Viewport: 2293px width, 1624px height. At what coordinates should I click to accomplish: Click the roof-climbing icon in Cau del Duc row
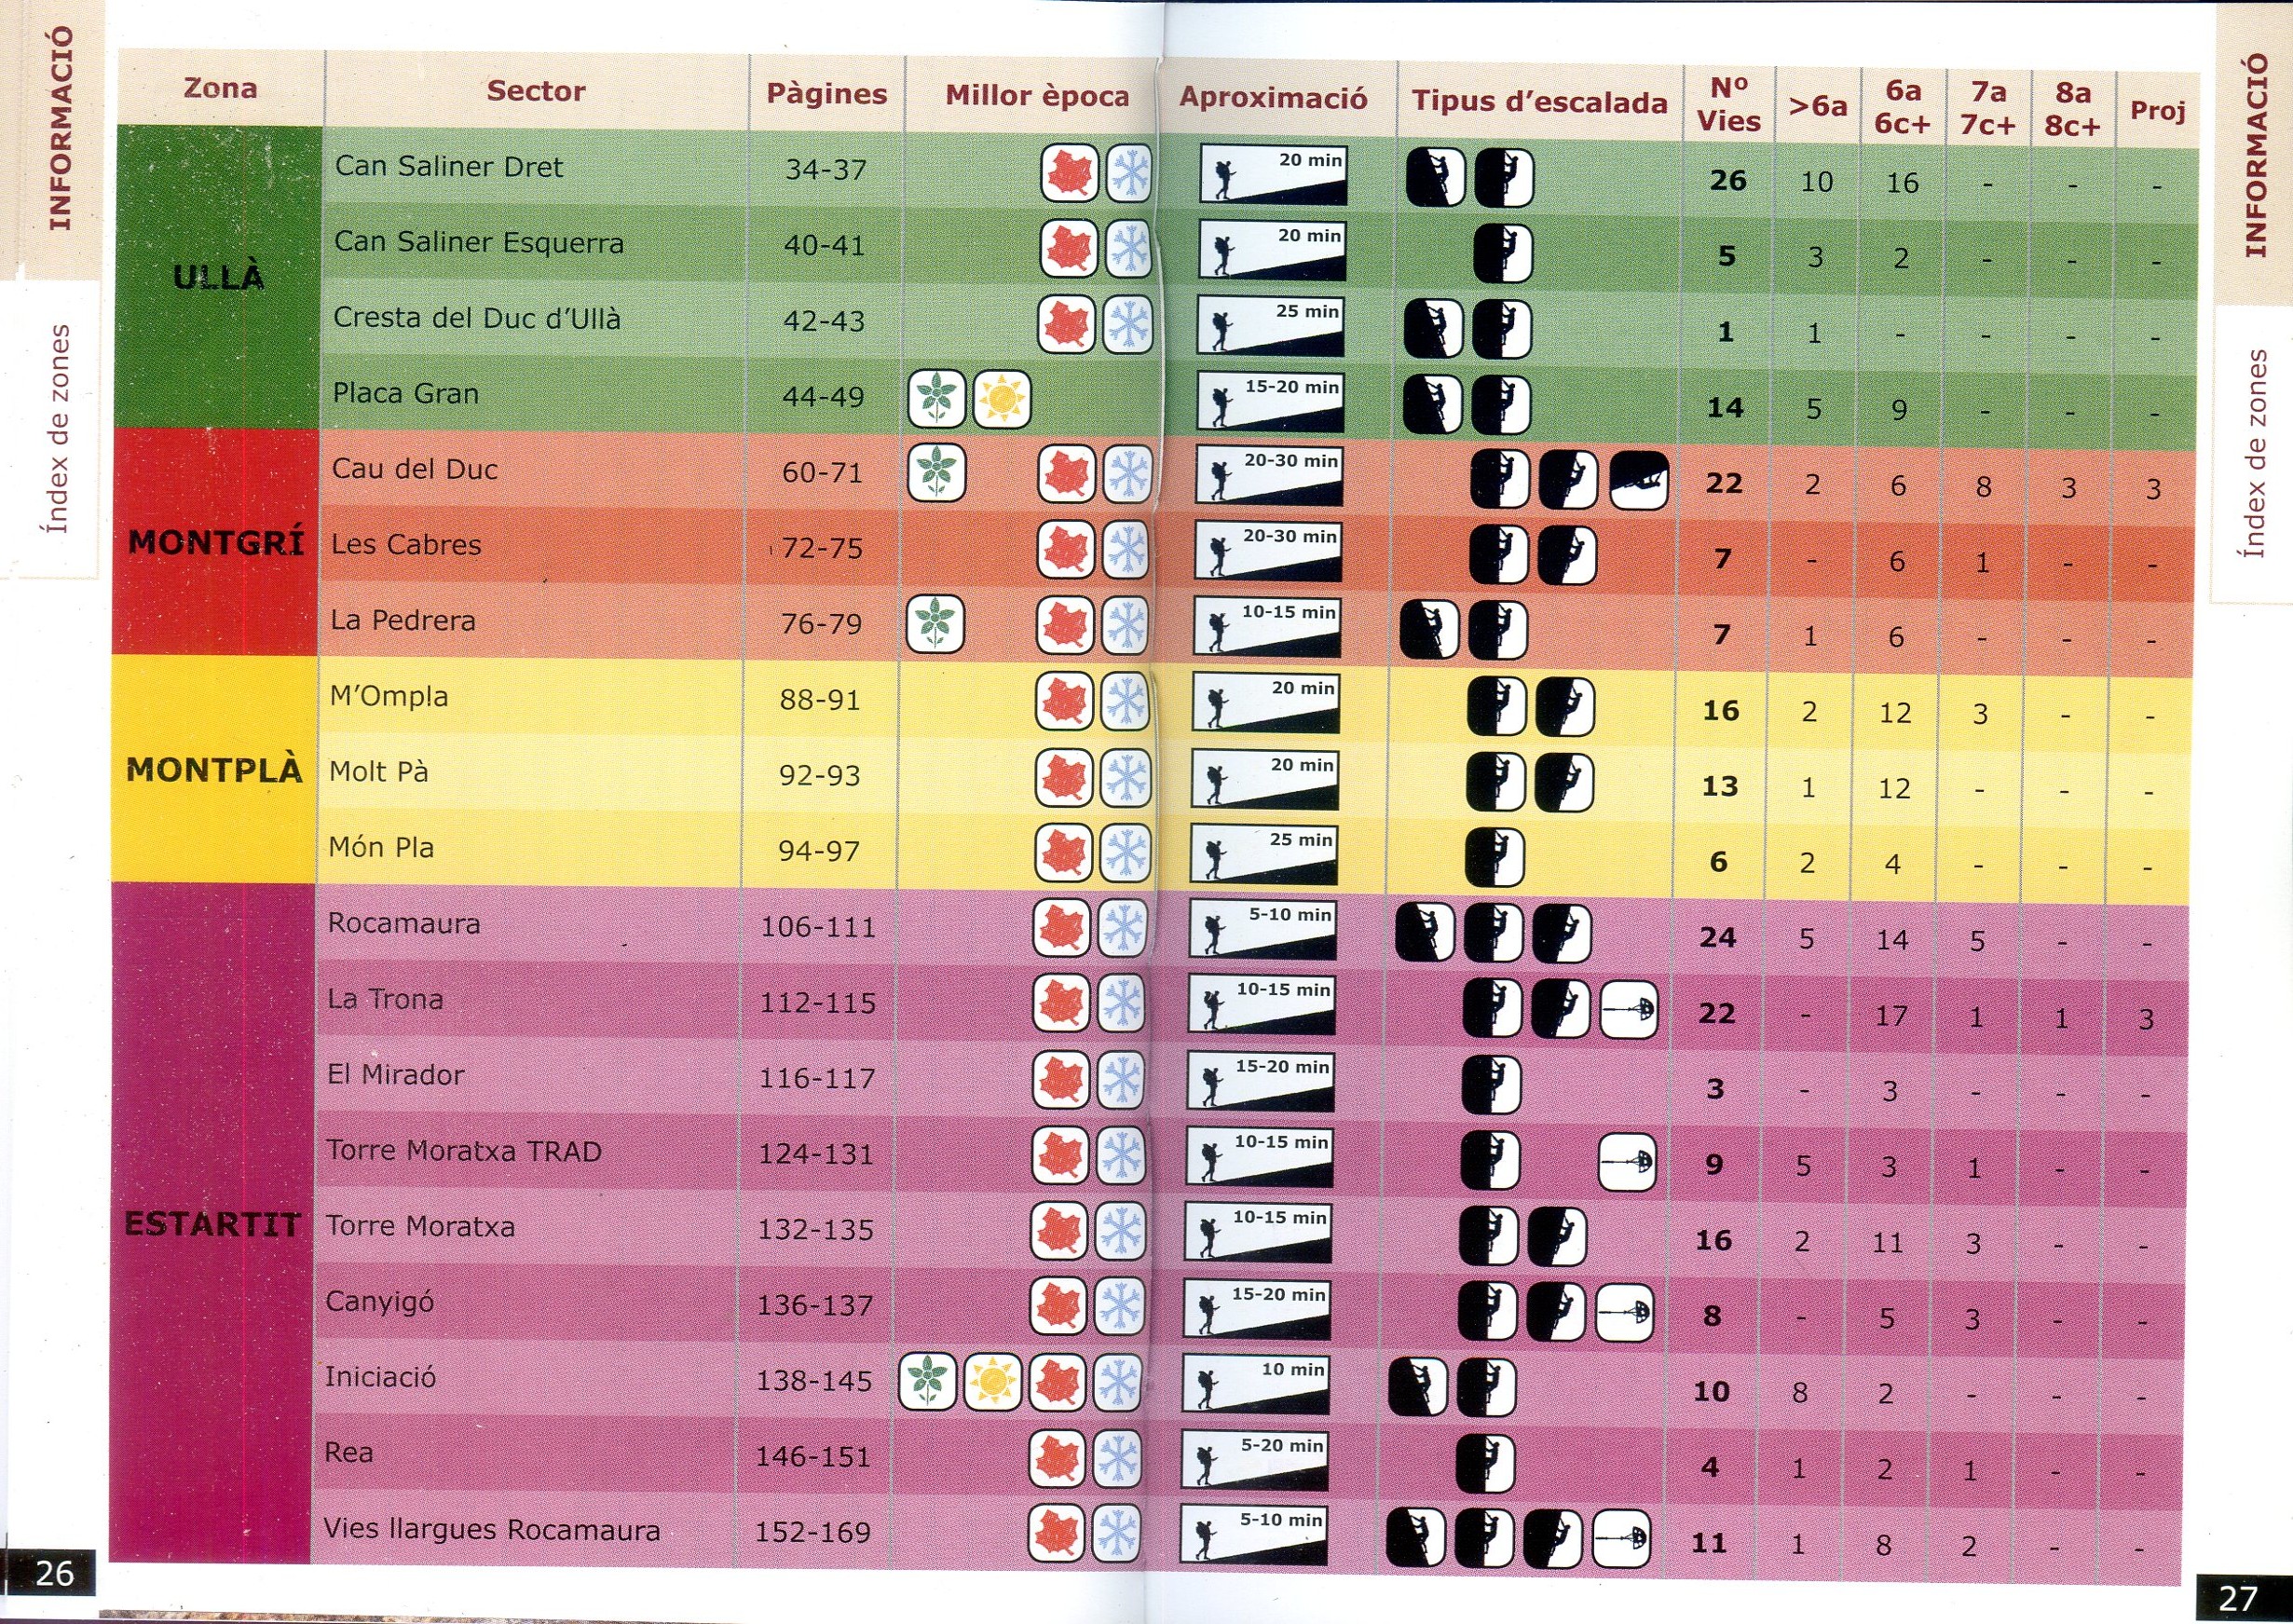[1639, 481]
